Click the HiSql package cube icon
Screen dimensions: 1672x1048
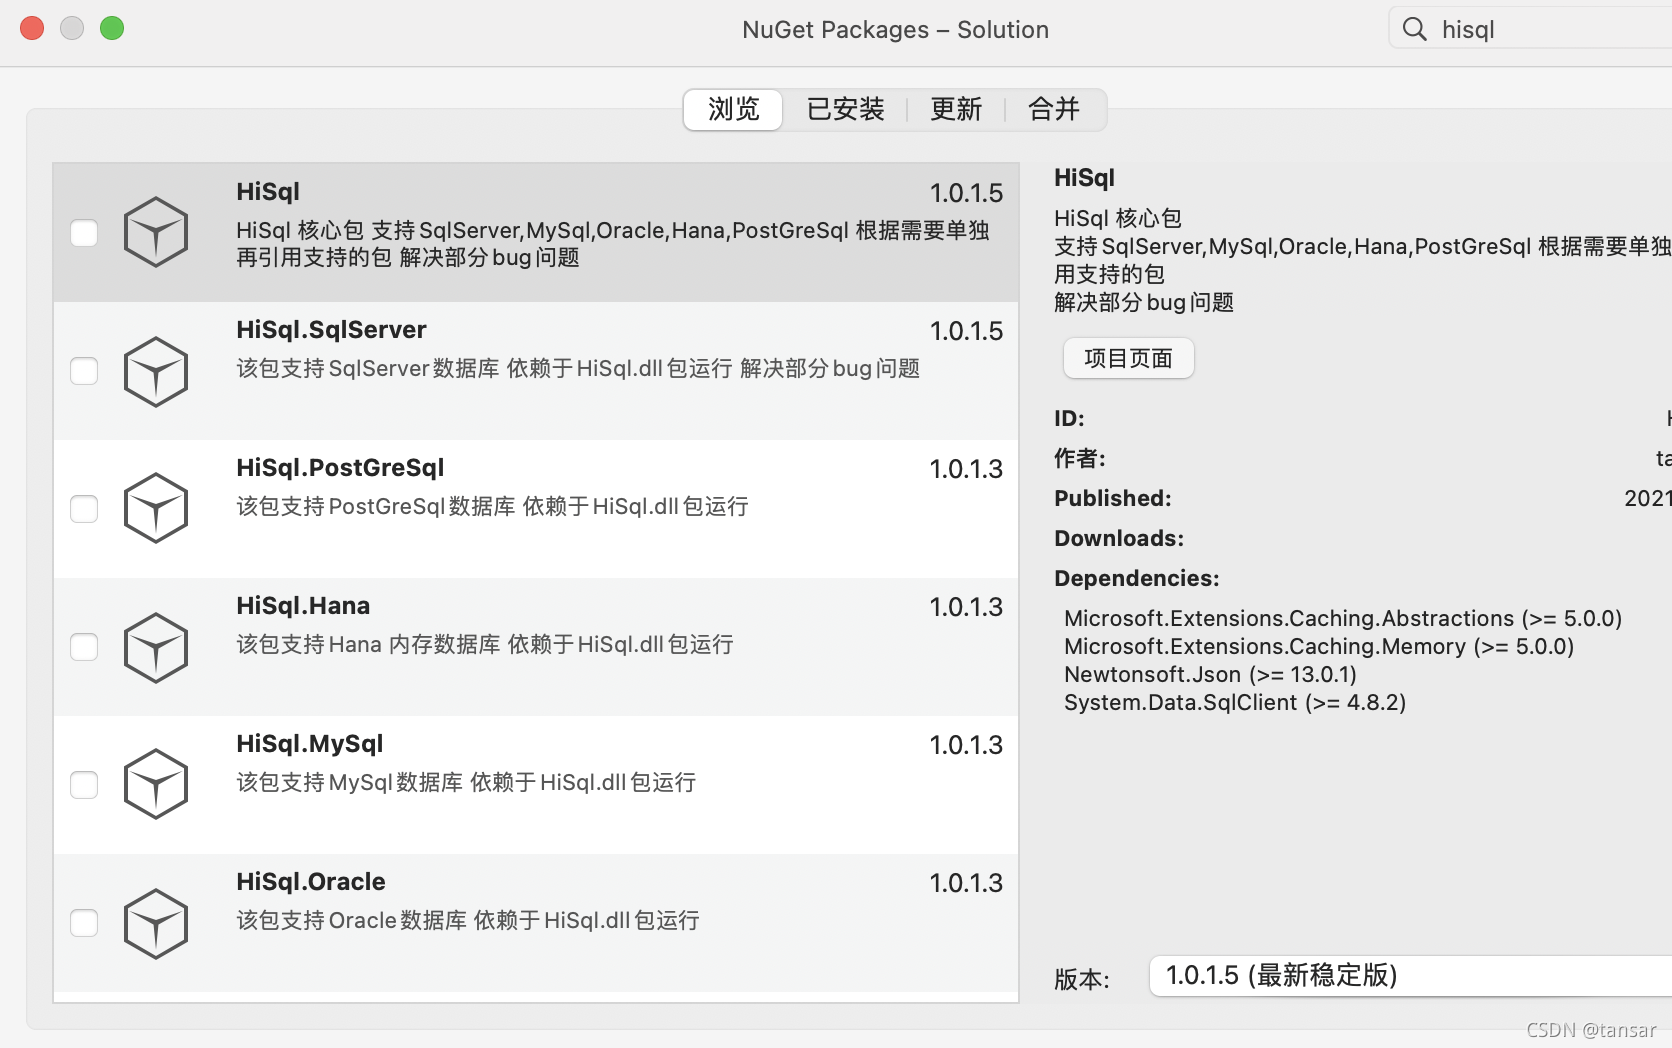point(156,232)
